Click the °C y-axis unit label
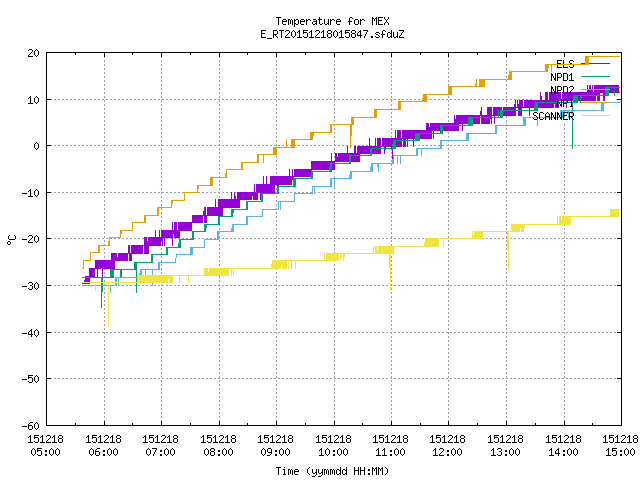Screen dimensions: 640x480 (11, 240)
